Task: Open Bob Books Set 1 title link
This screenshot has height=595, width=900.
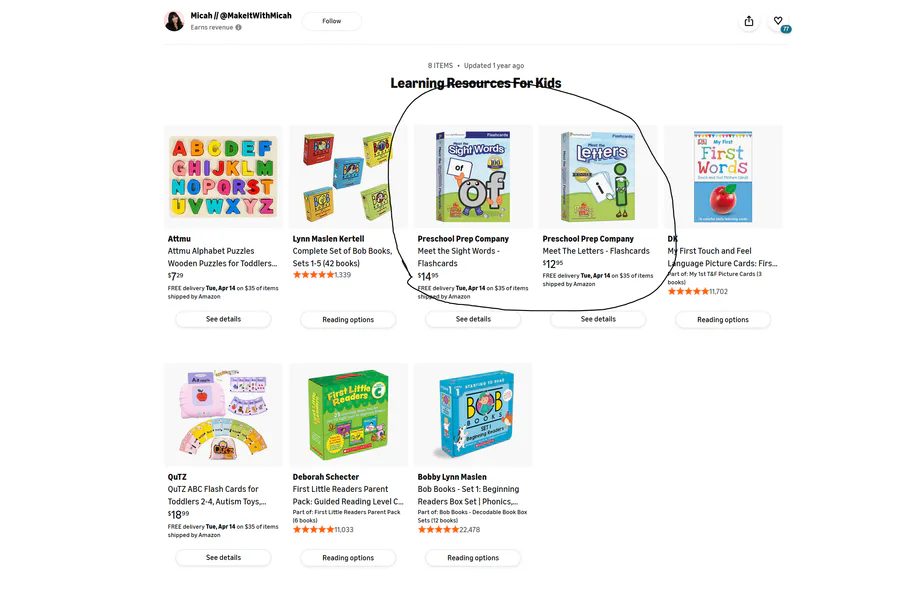Action: pos(468,496)
